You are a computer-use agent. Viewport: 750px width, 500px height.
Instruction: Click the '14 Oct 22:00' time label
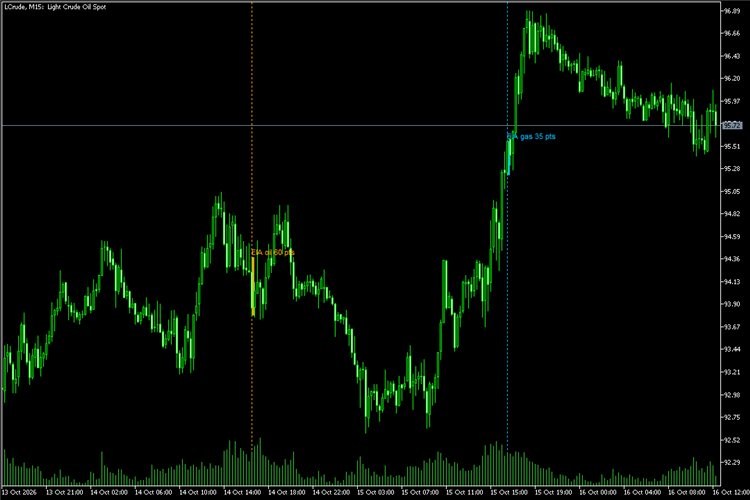click(331, 492)
